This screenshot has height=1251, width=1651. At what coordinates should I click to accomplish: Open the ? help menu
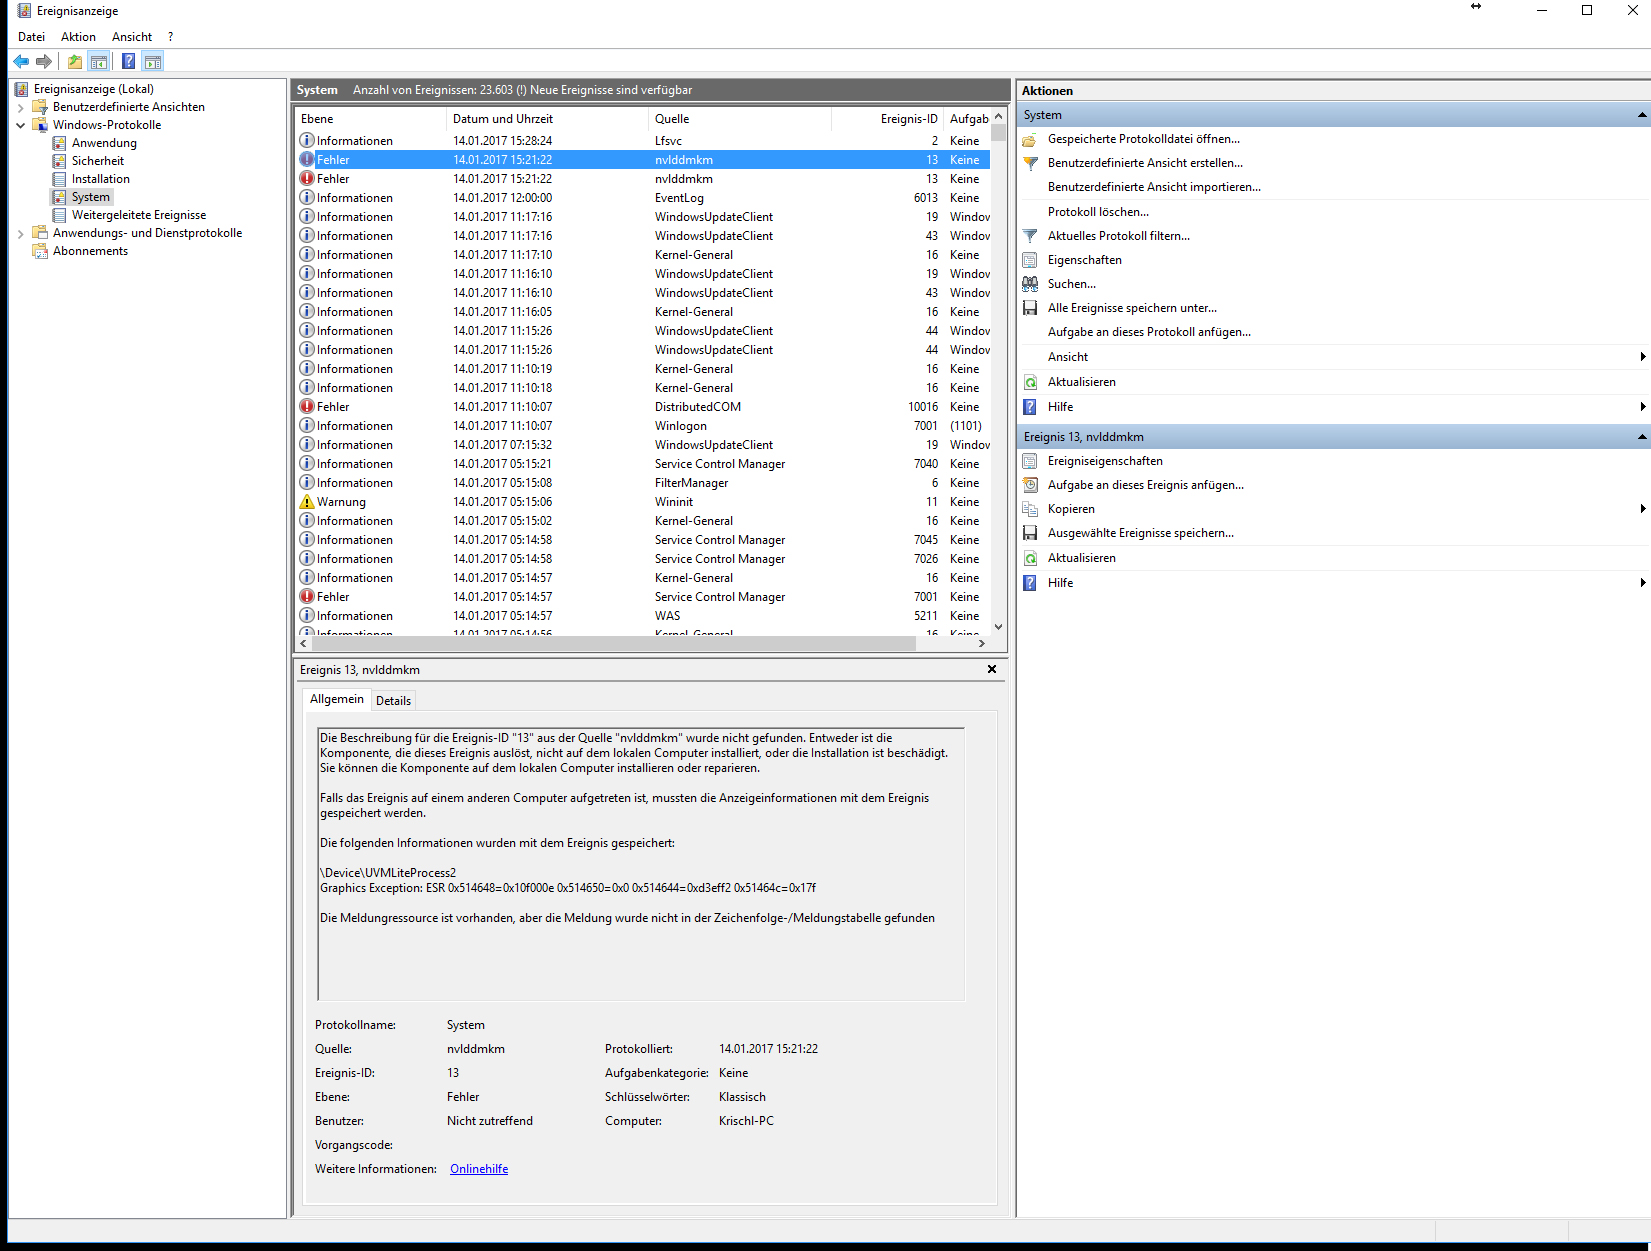pos(170,37)
